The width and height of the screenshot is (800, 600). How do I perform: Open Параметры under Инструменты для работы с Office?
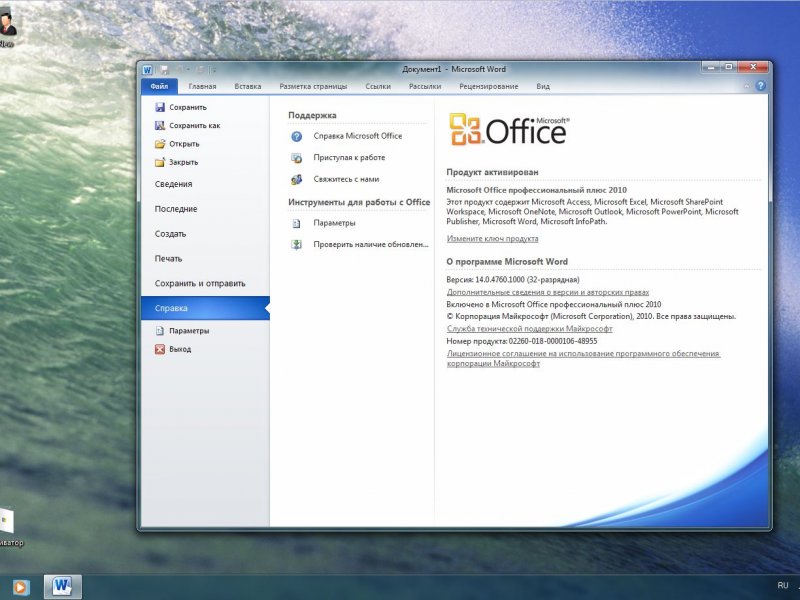click(323, 223)
